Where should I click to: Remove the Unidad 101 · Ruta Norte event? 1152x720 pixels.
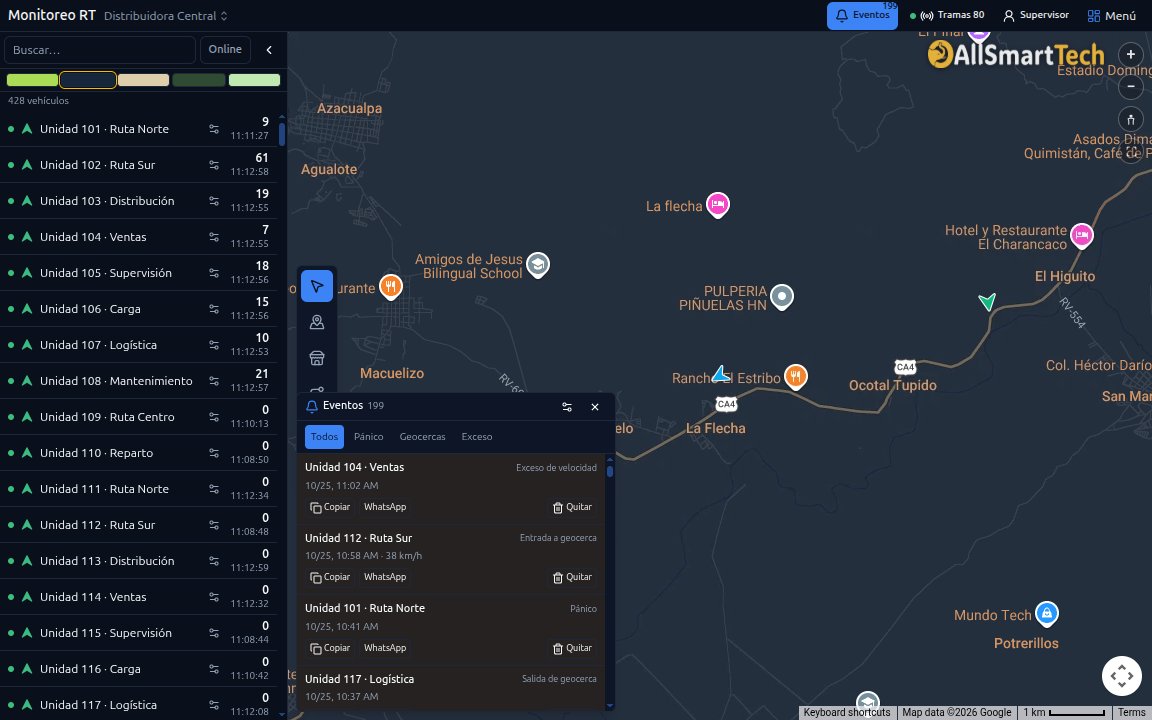click(x=572, y=649)
